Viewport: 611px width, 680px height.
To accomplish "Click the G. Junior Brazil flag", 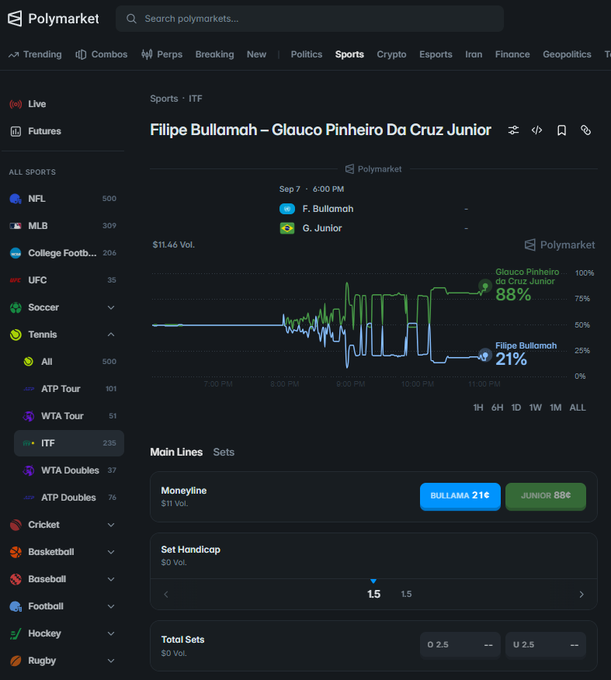I will (287, 228).
